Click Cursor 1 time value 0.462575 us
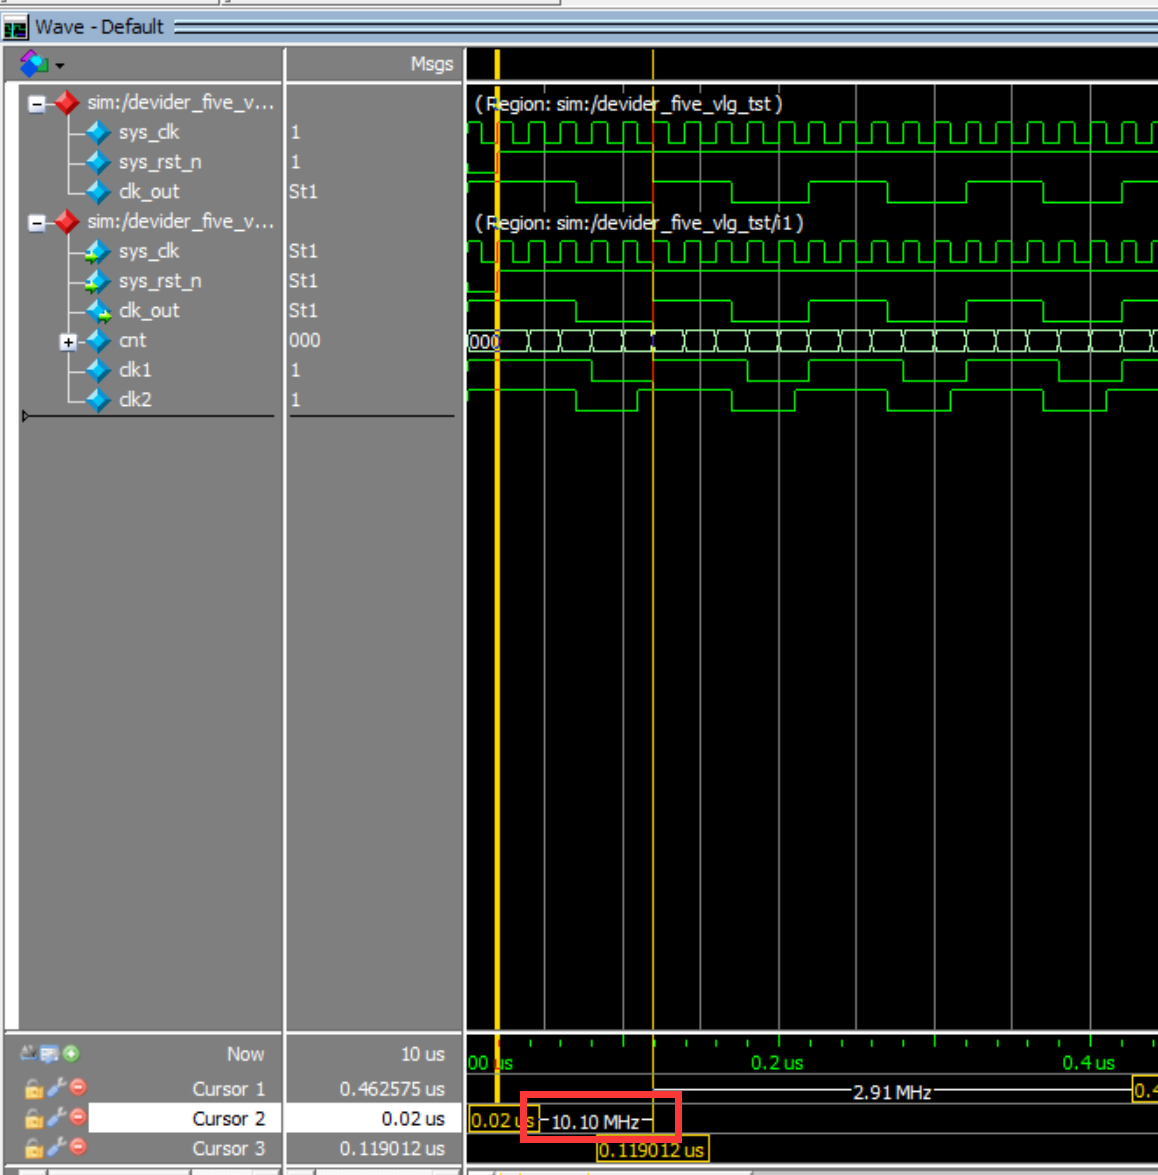1158x1175 pixels. click(x=392, y=1089)
